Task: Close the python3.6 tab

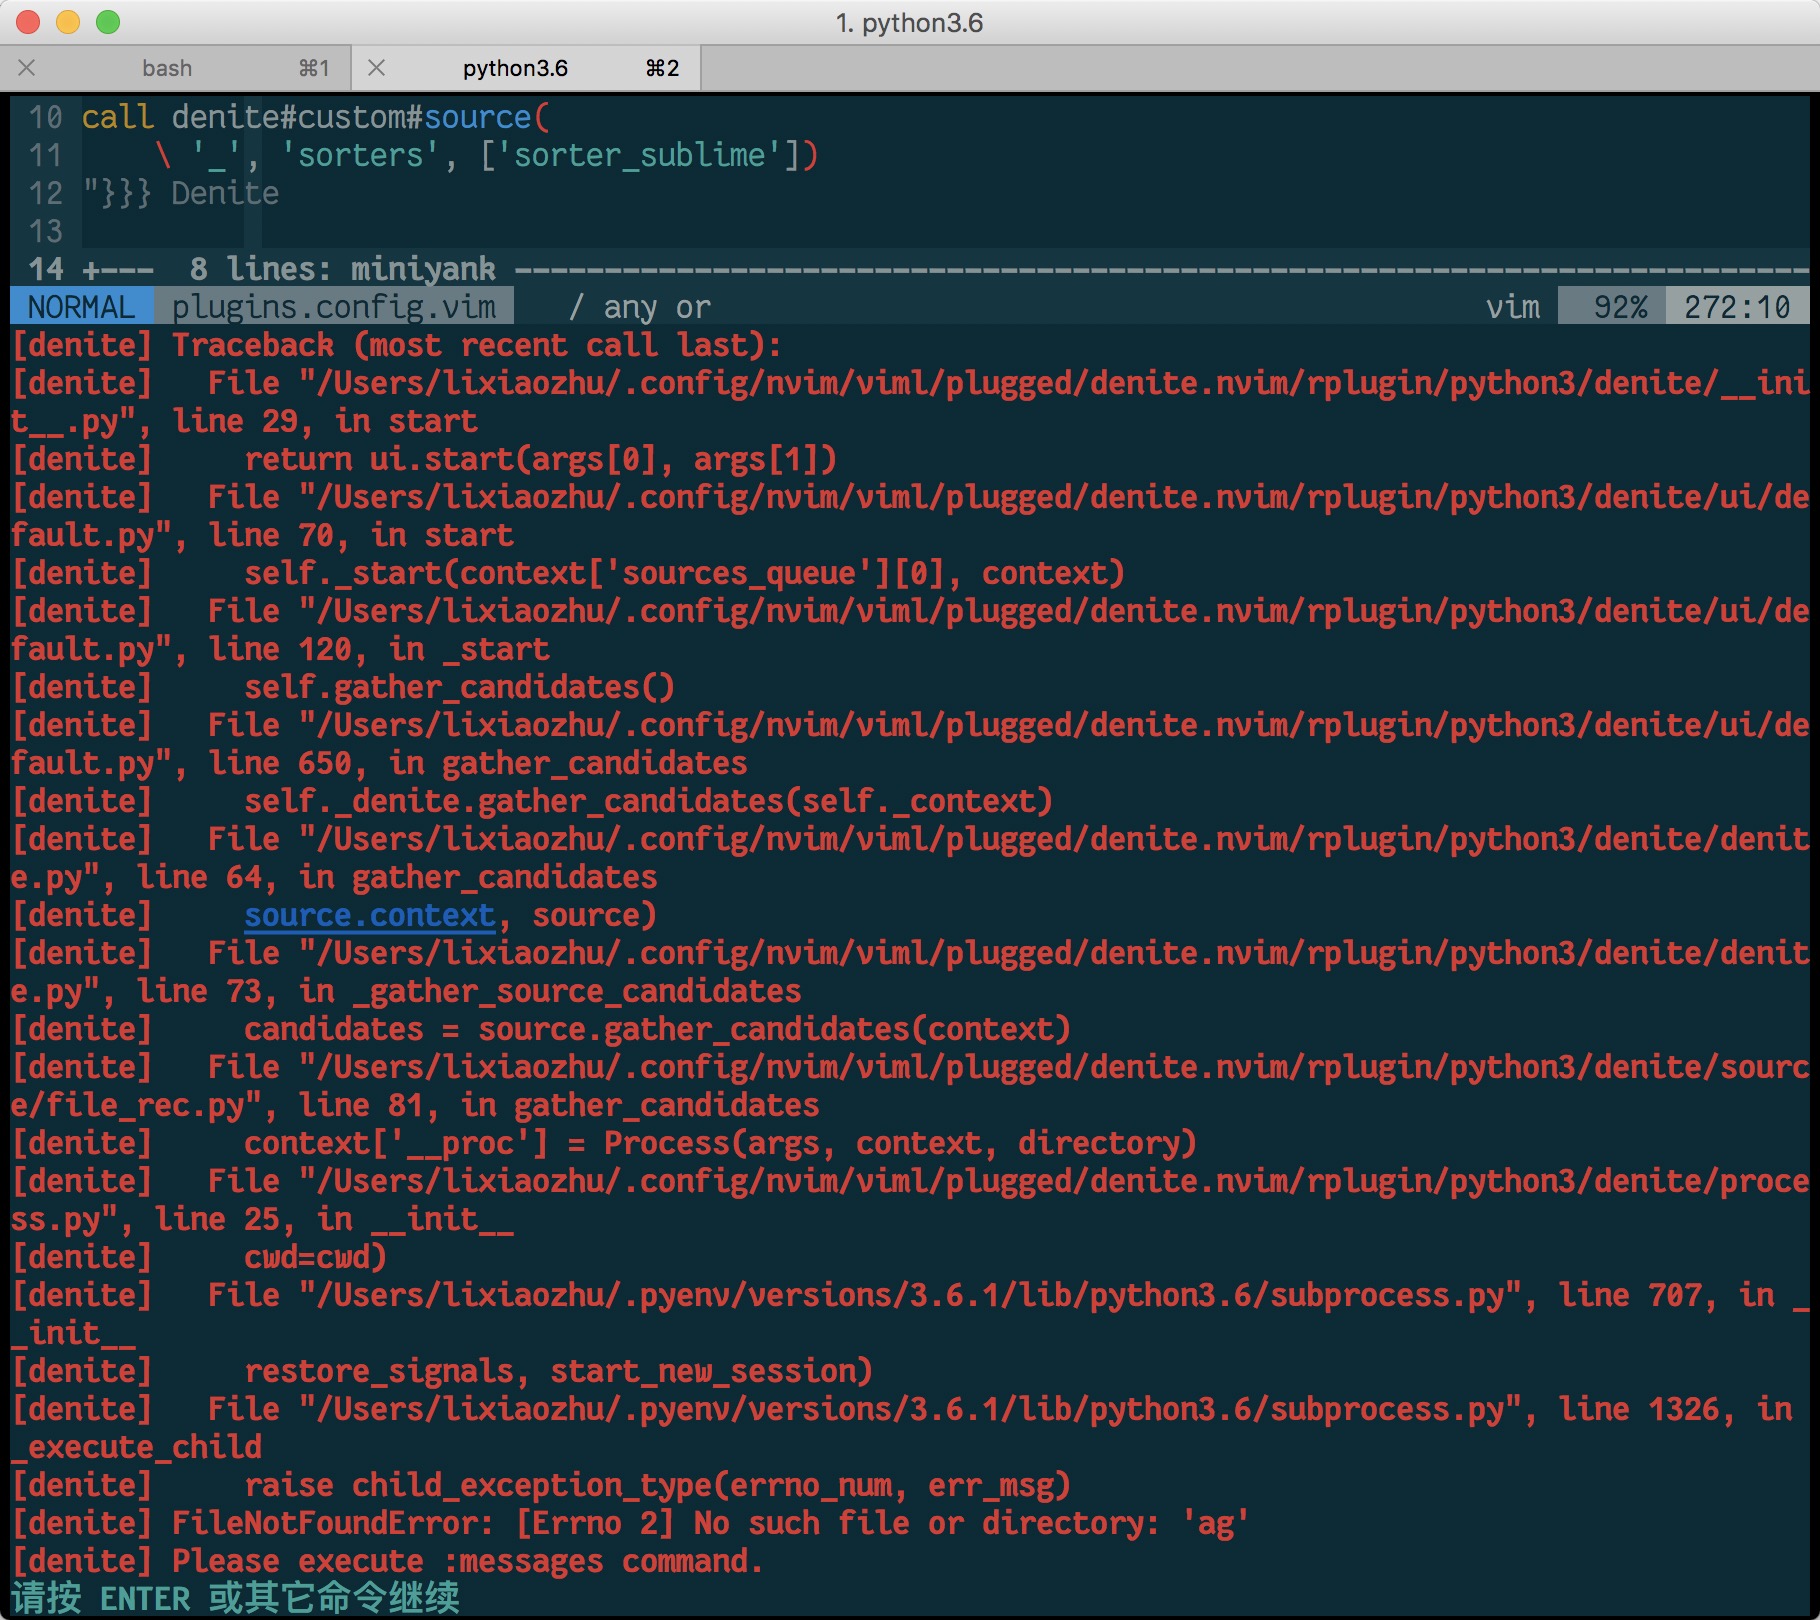Action: 377,68
